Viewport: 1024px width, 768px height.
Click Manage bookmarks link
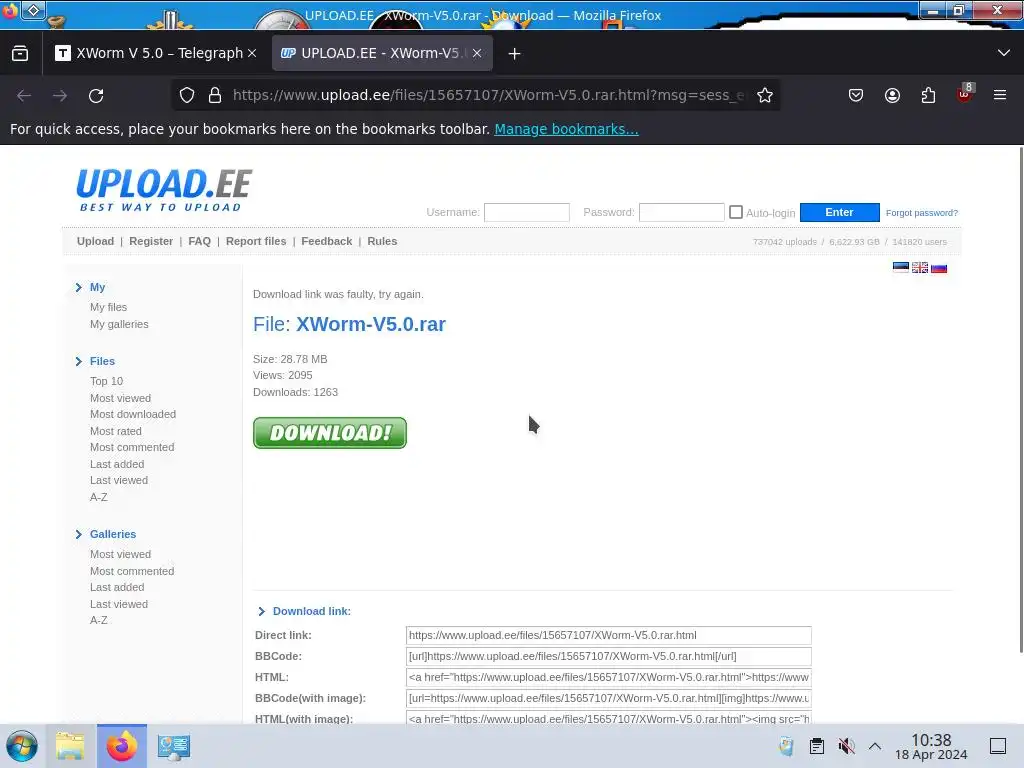coord(566,129)
